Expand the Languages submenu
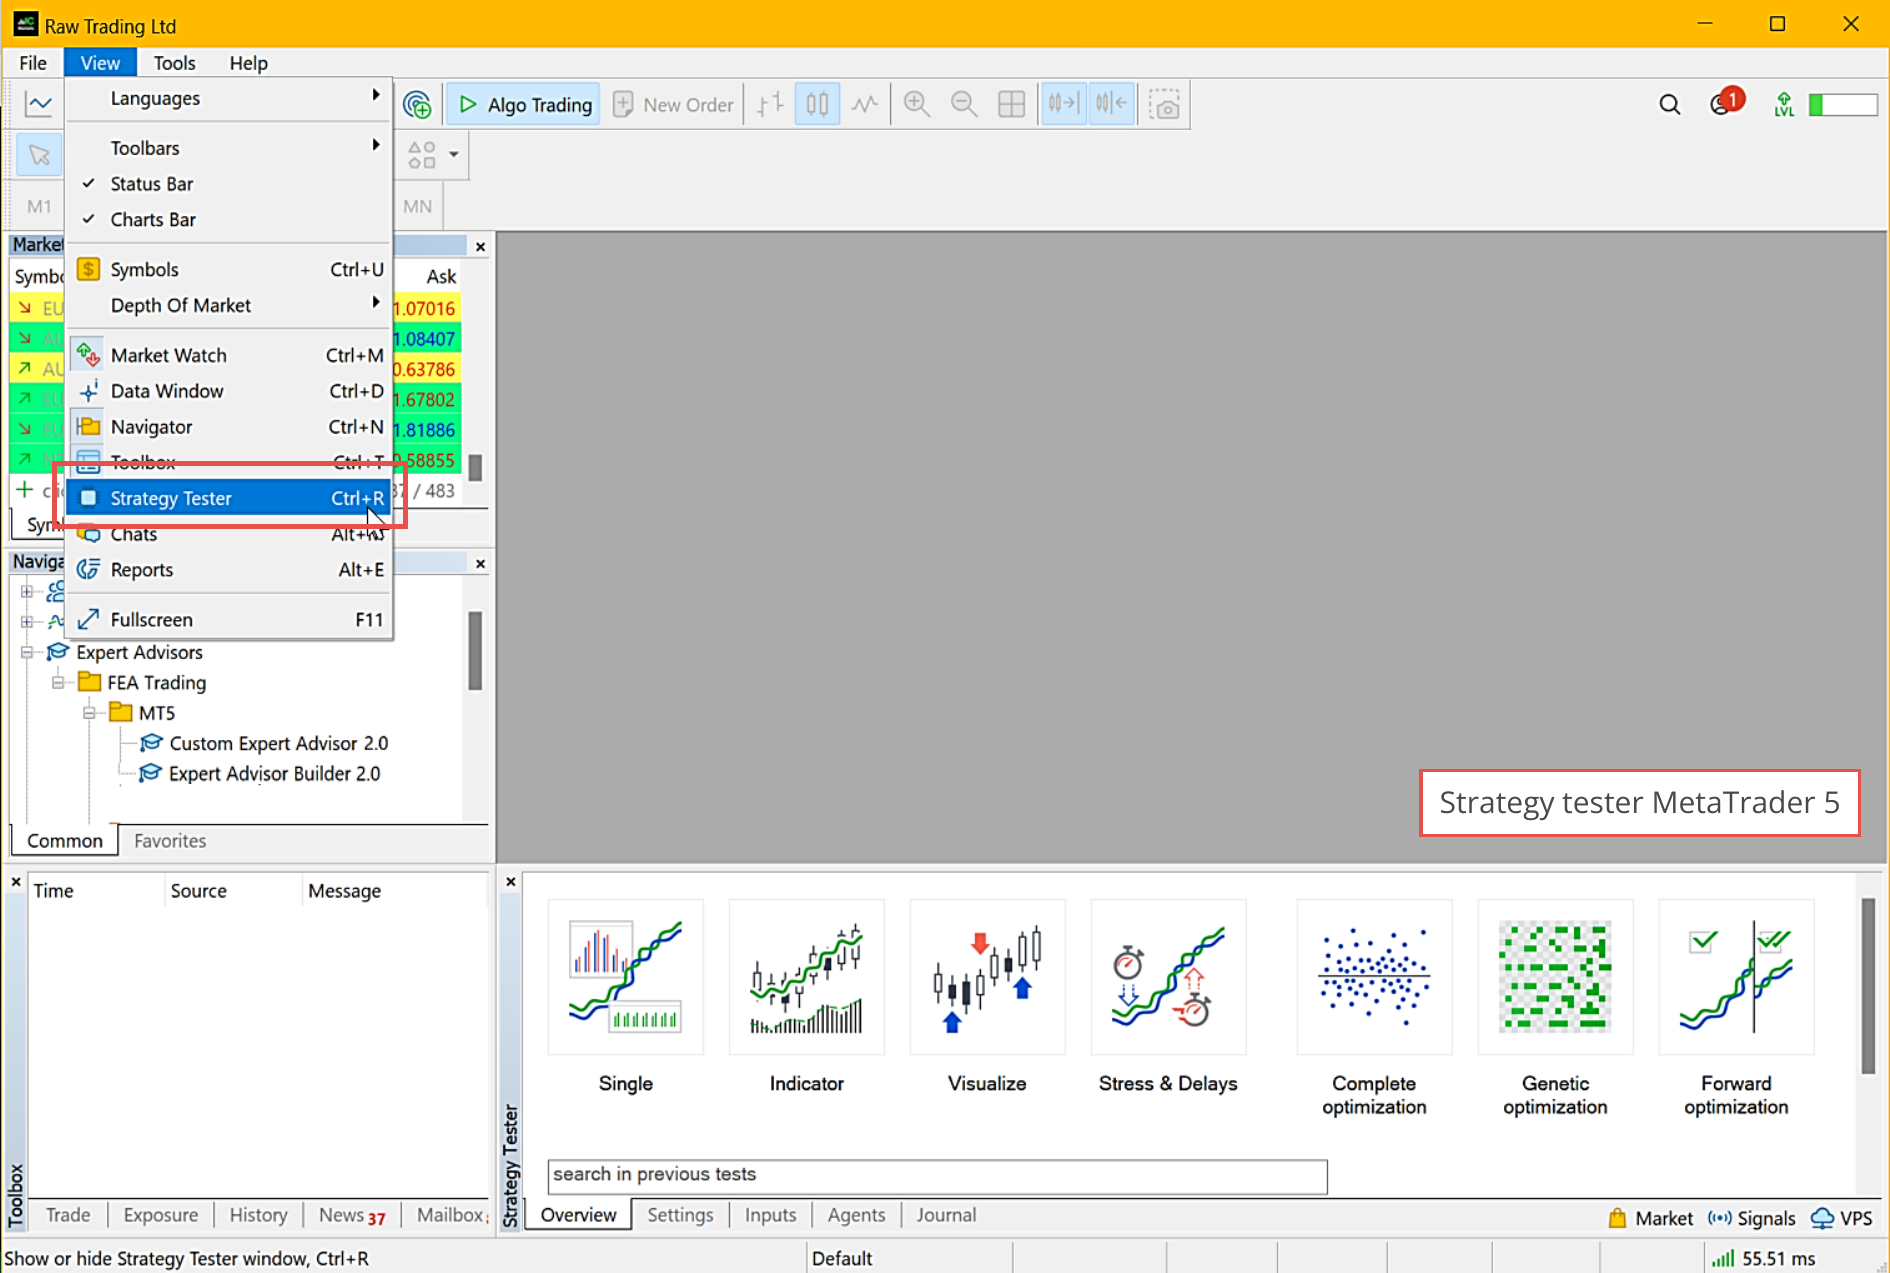 [x=229, y=98]
